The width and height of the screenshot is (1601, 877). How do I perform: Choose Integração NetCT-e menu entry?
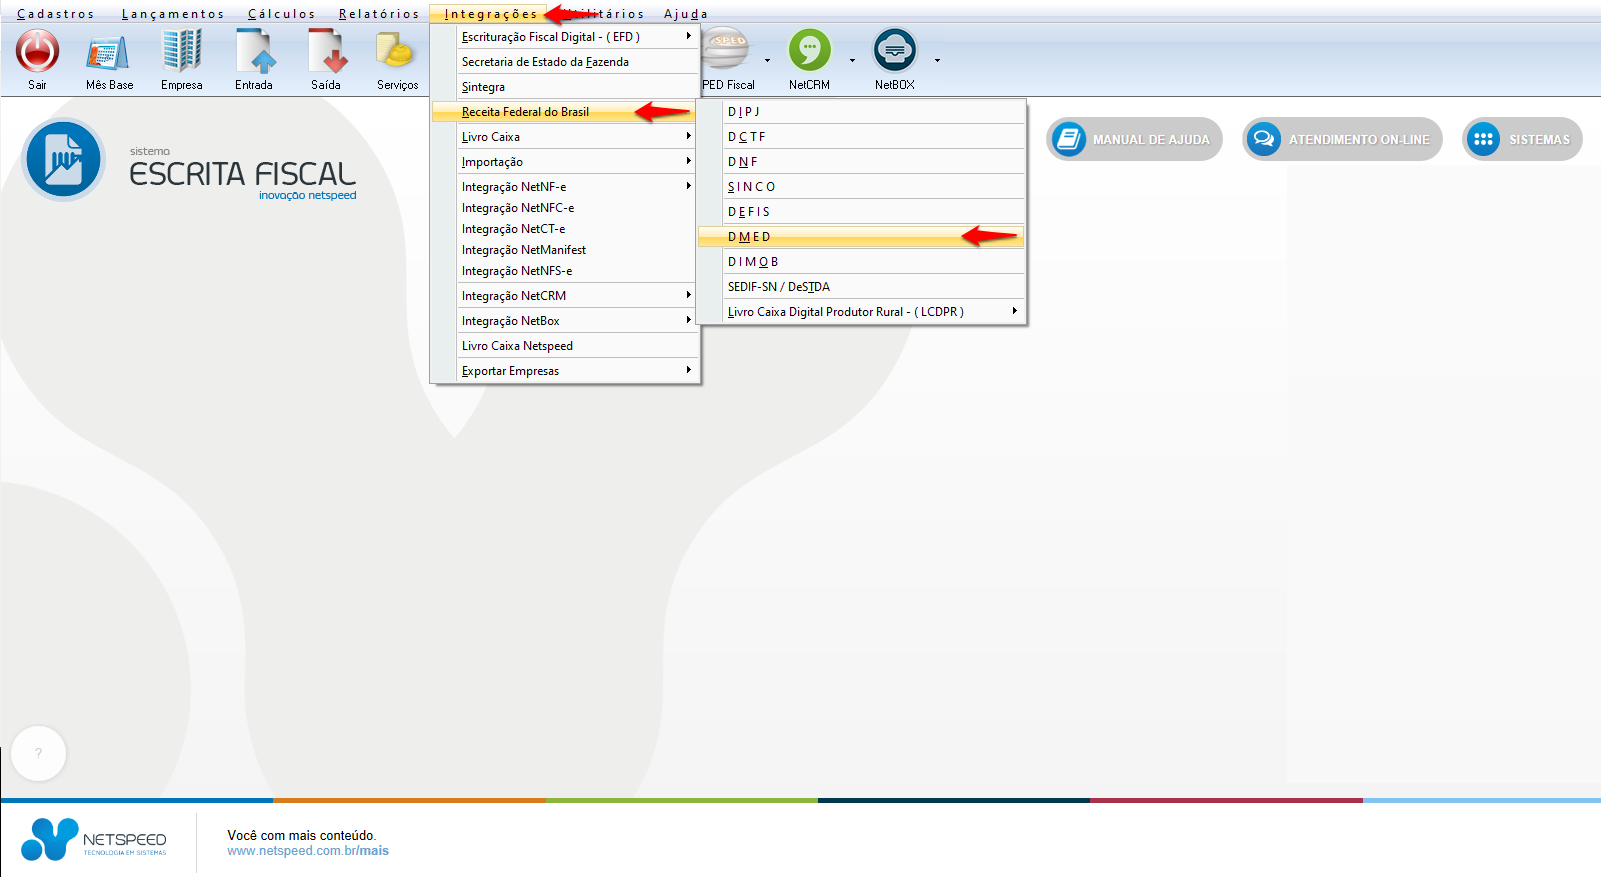pos(565,229)
